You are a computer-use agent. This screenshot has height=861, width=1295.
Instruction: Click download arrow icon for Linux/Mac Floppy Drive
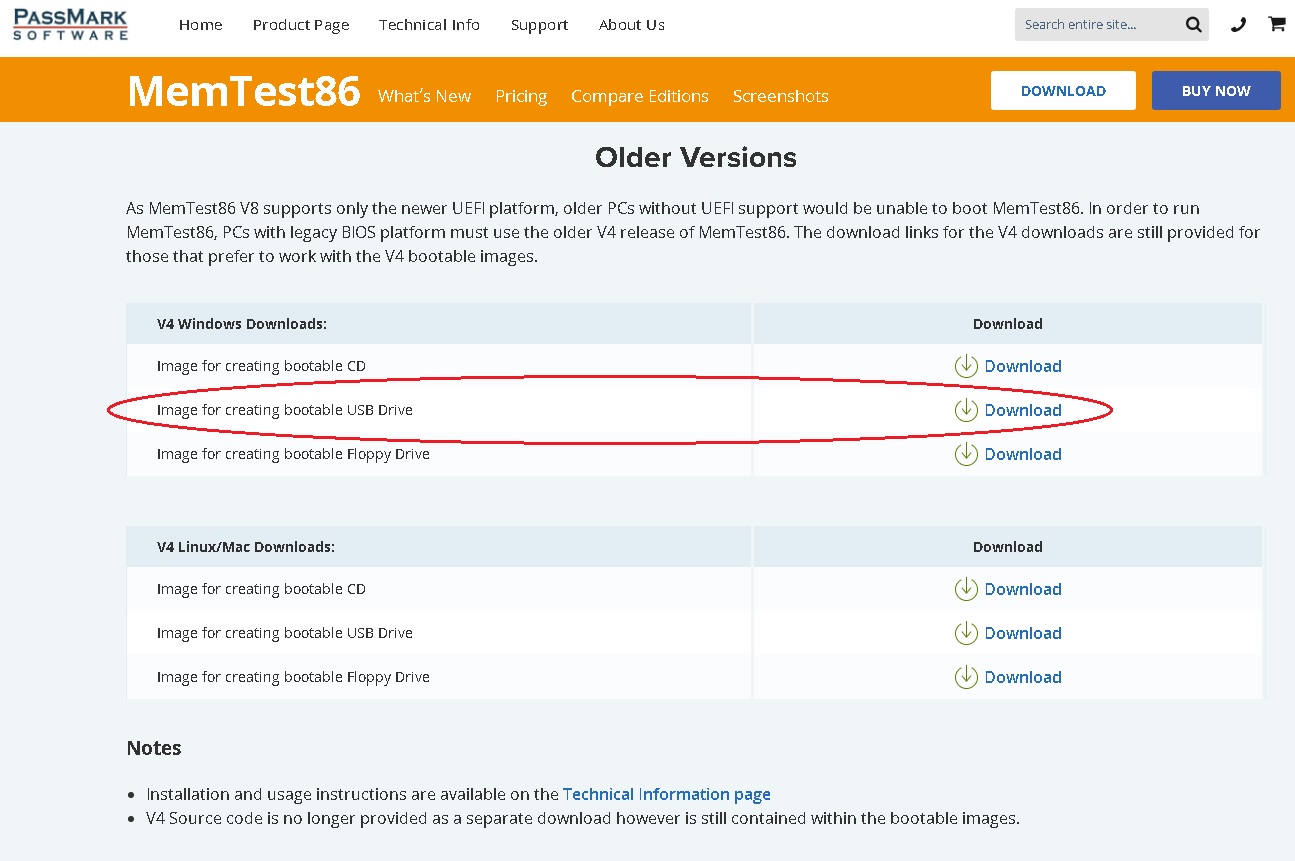[966, 677]
